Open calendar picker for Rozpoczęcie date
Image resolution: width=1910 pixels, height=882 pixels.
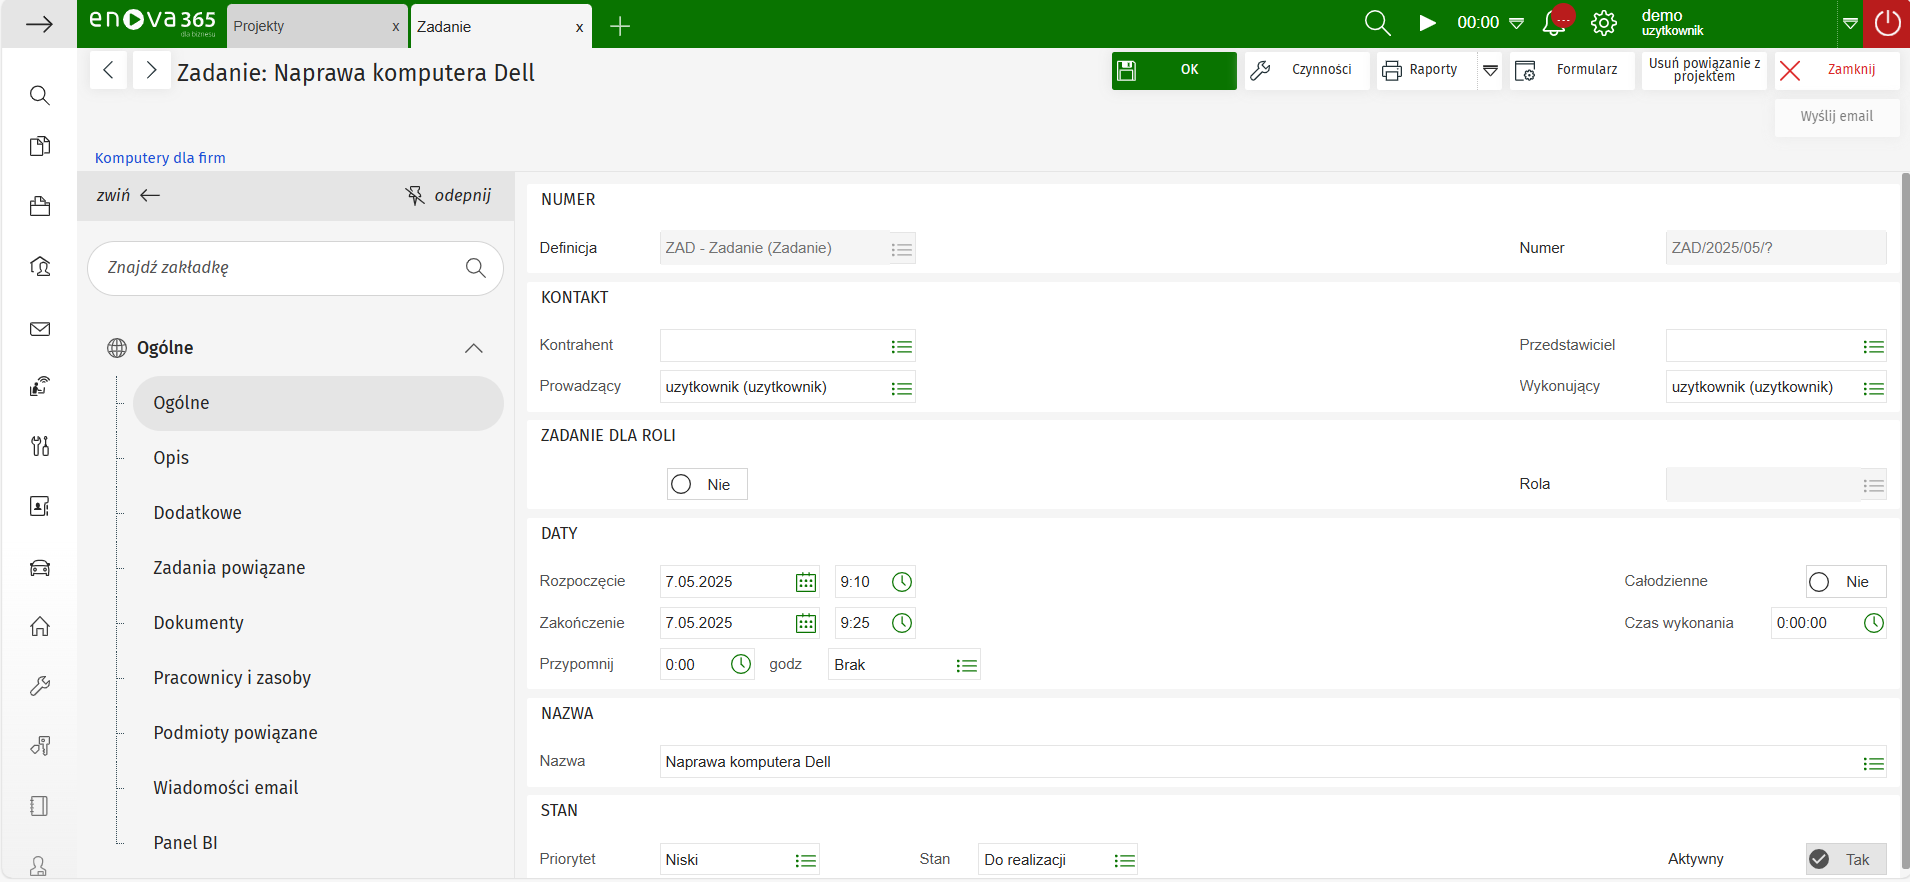[x=805, y=582]
